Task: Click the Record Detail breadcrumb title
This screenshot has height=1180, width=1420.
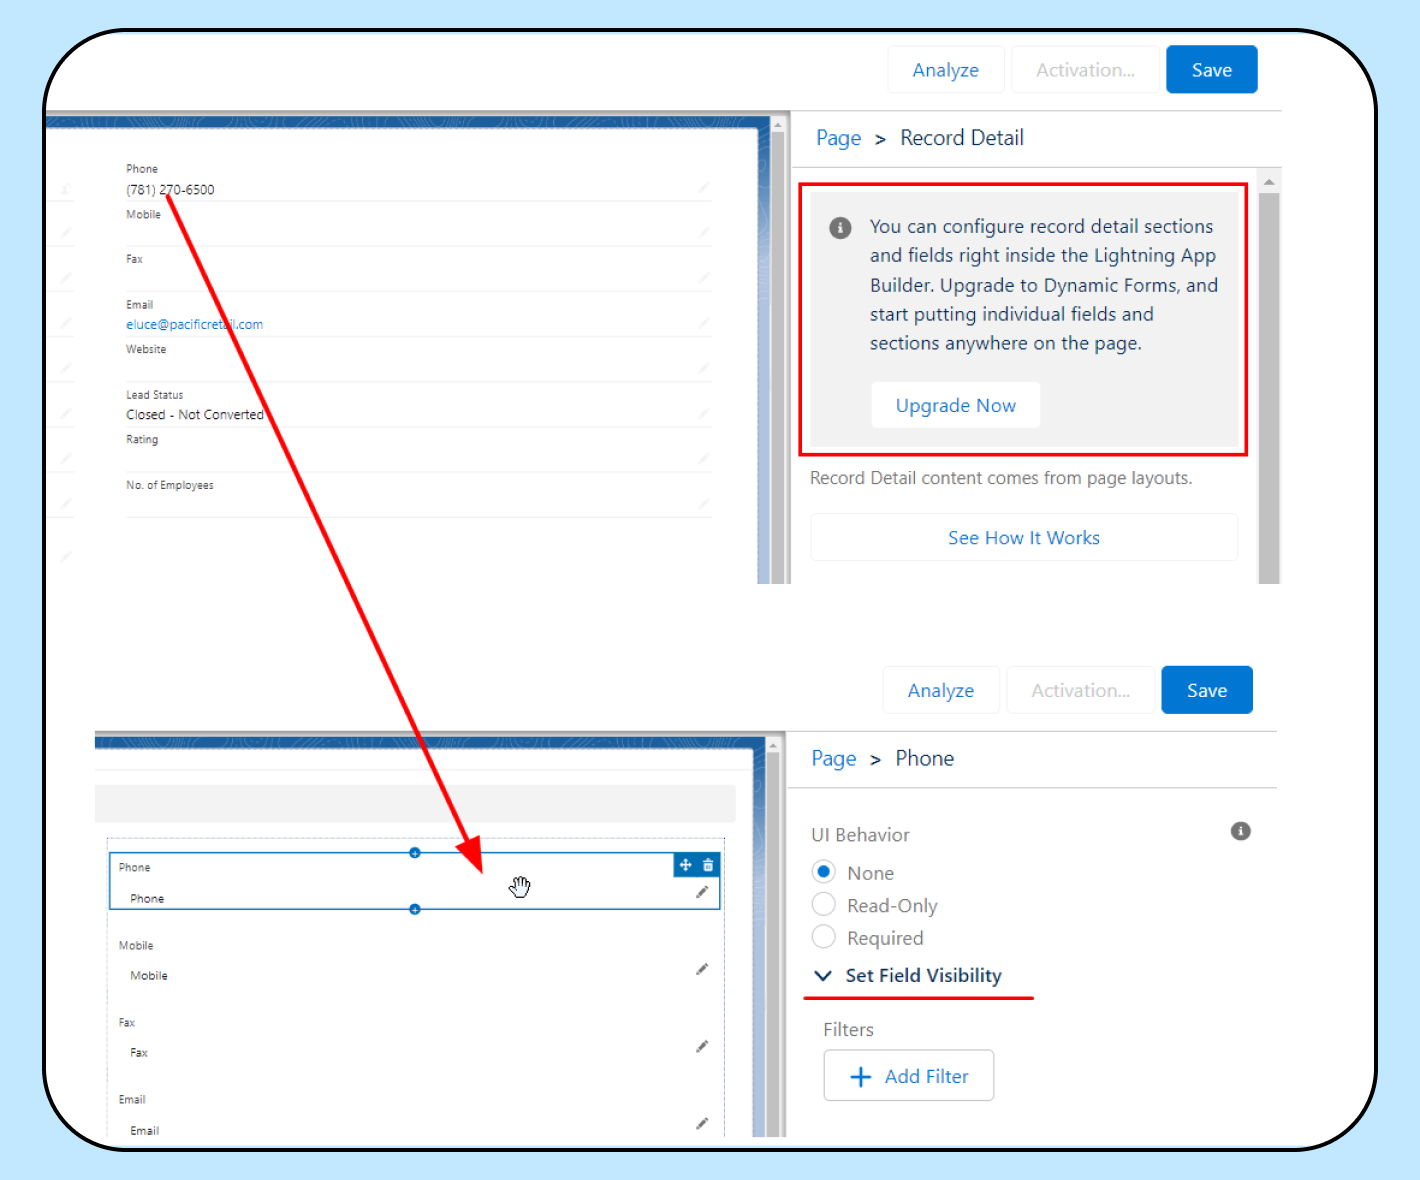Action: coord(962,138)
